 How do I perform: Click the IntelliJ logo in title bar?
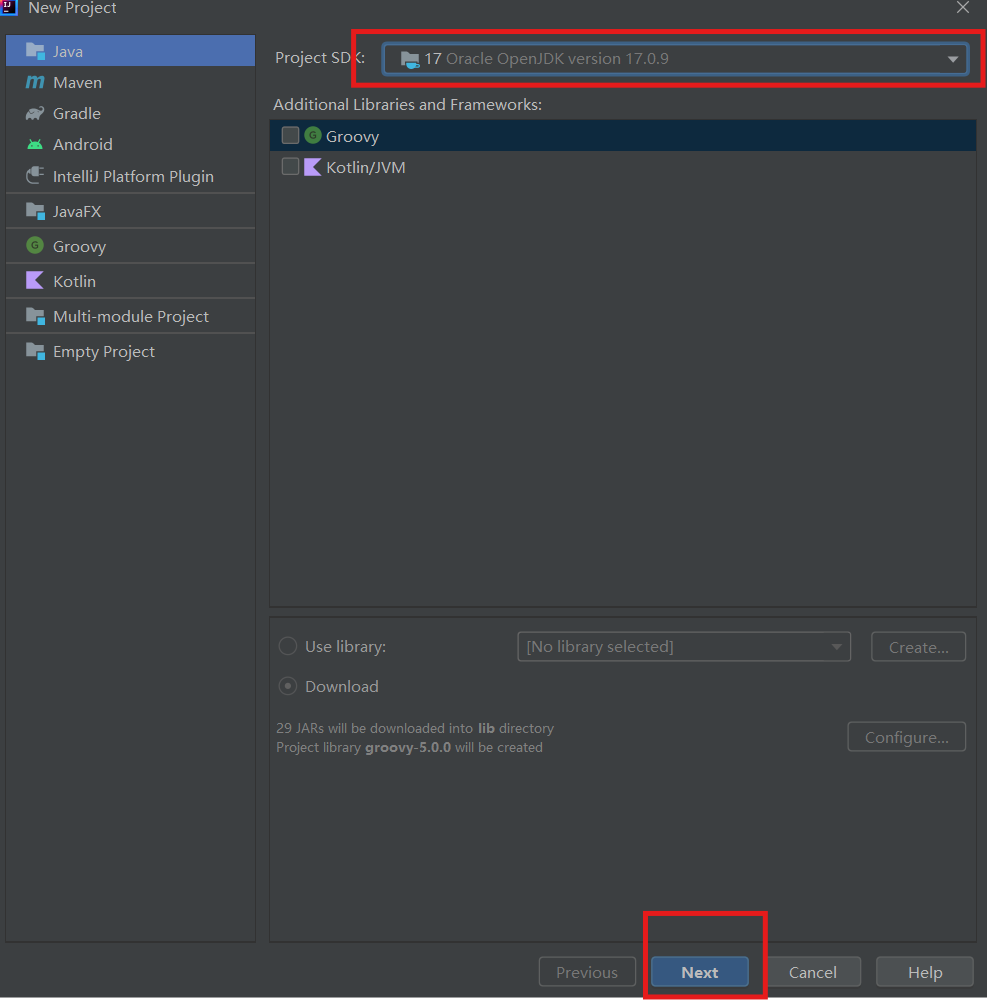pos(8,7)
